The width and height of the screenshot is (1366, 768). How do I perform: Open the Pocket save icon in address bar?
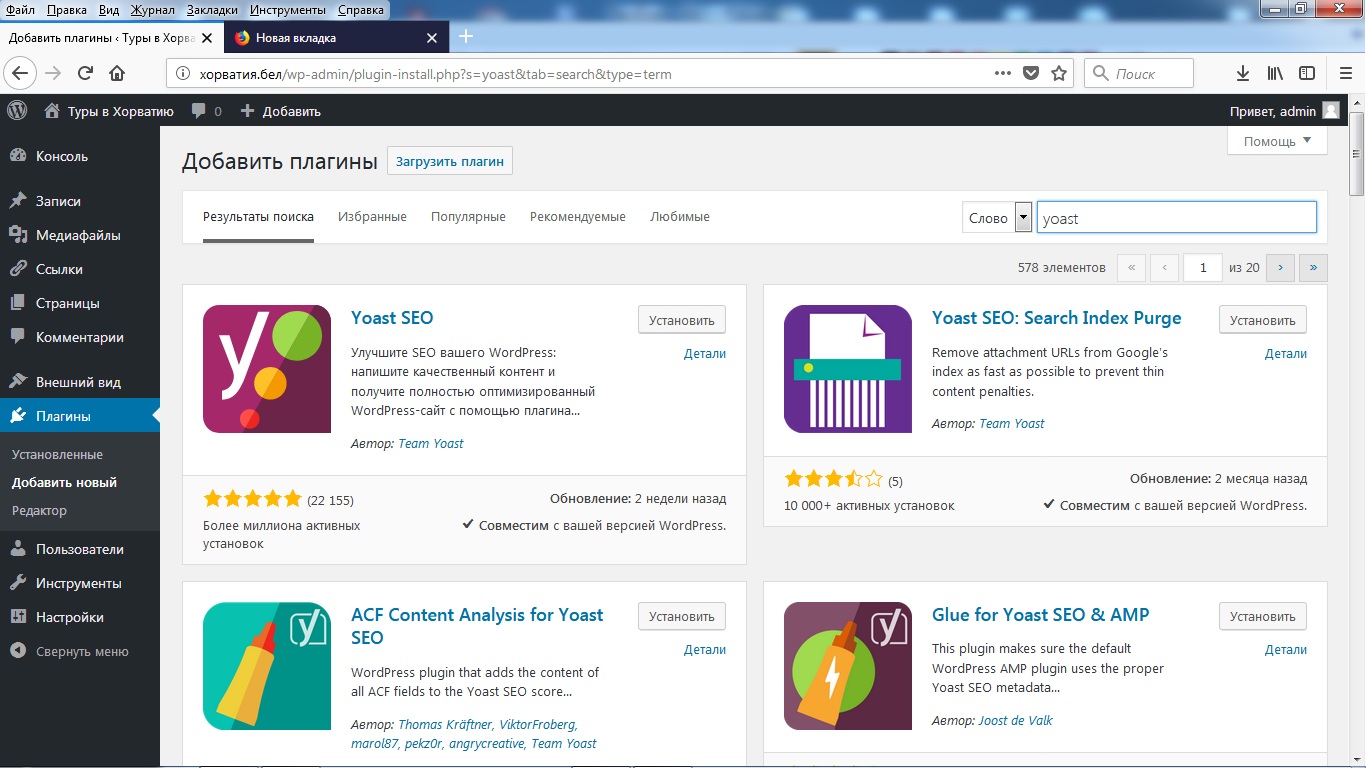[x=1031, y=73]
